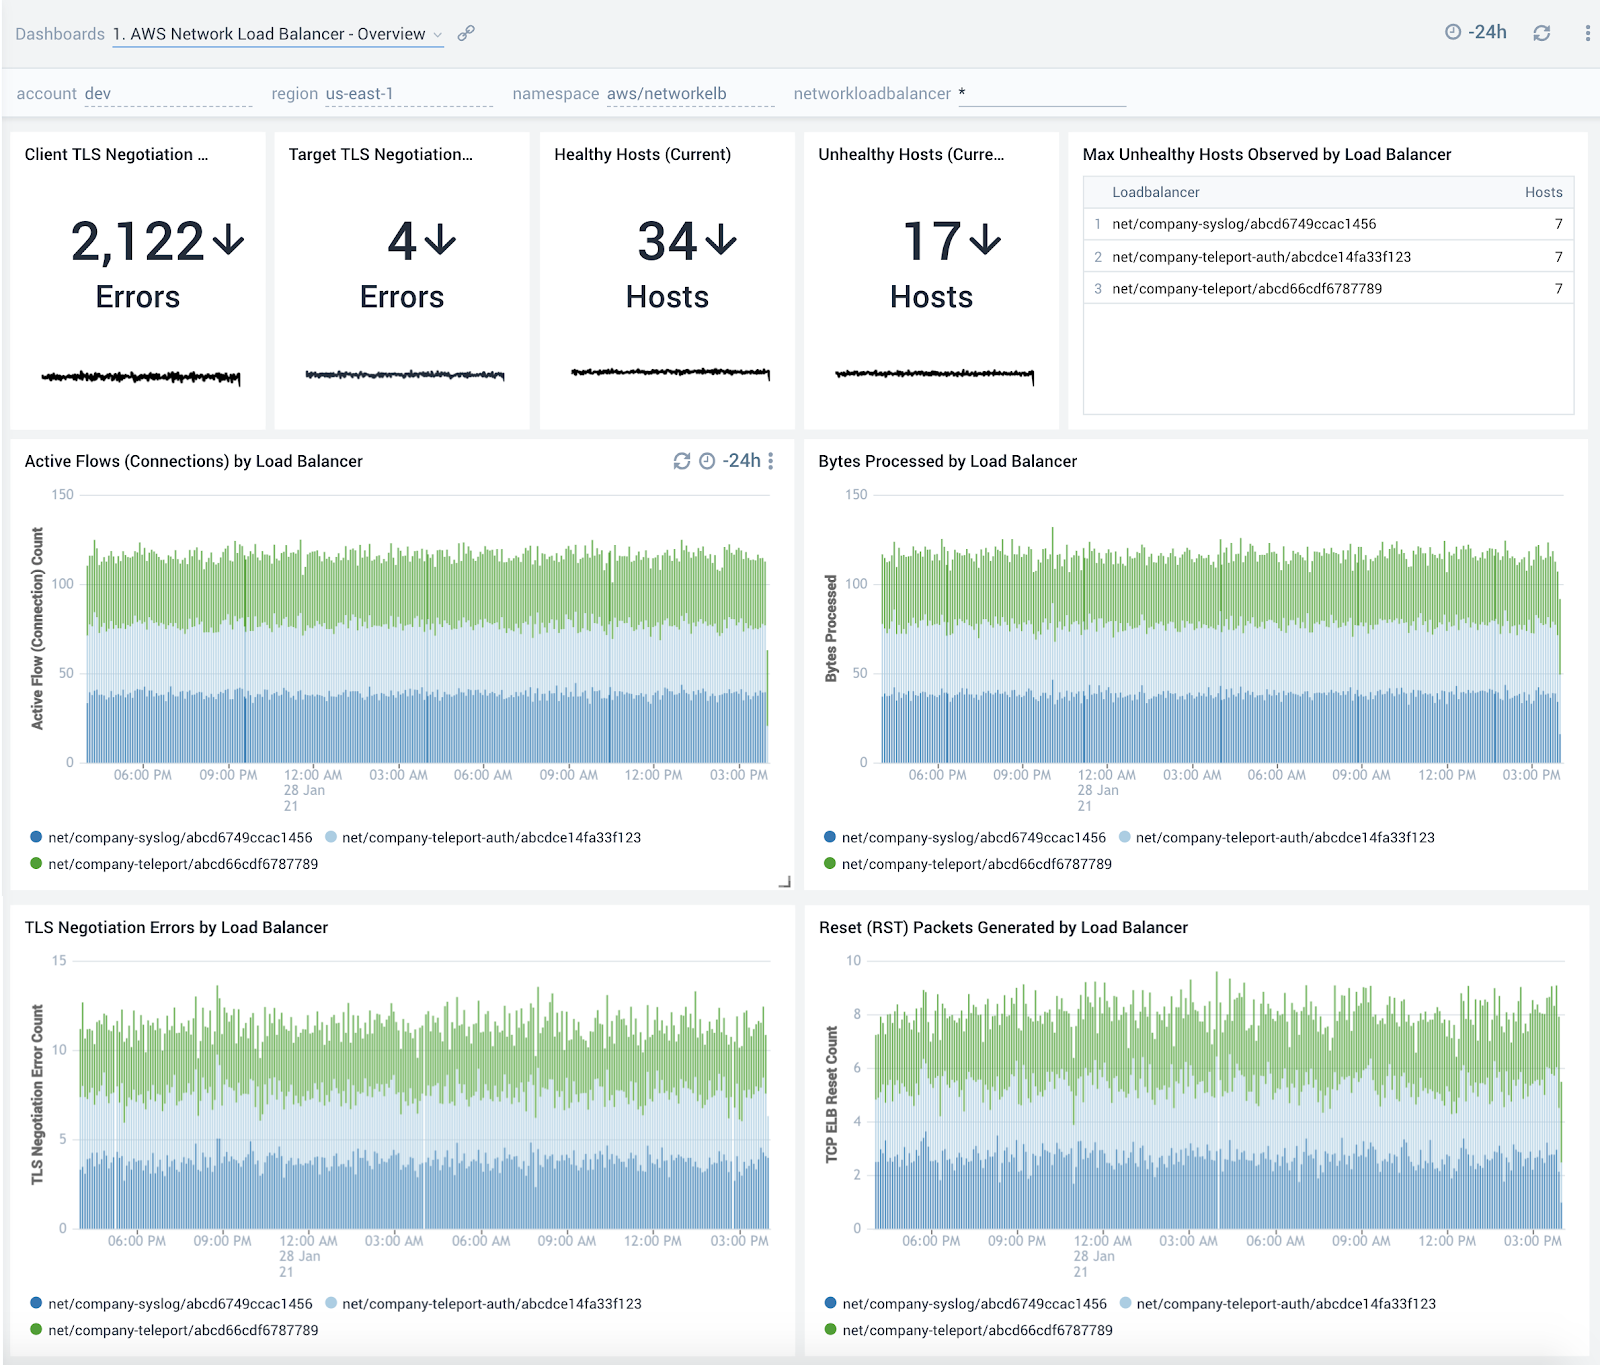The width and height of the screenshot is (1600, 1365).
Task: Select net/company-syslog row in Max Unhealthy Hosts table
Action: pos(1244,224)
